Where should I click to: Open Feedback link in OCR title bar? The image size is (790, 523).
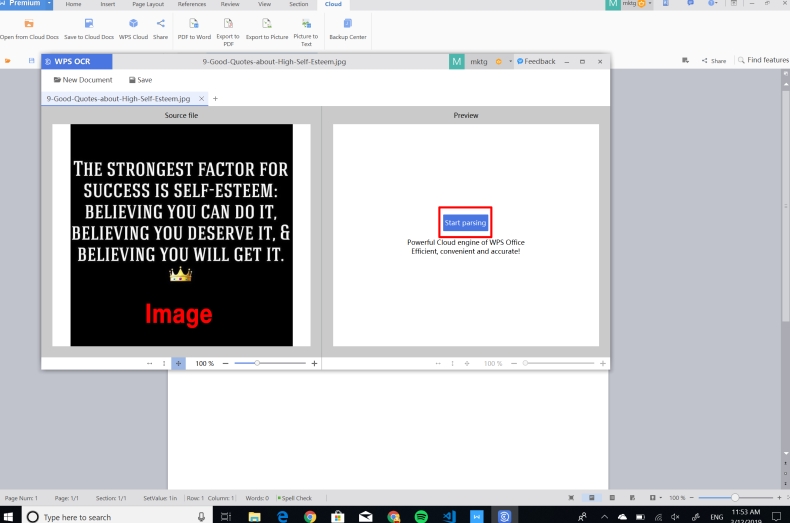[x=536, y=61]
